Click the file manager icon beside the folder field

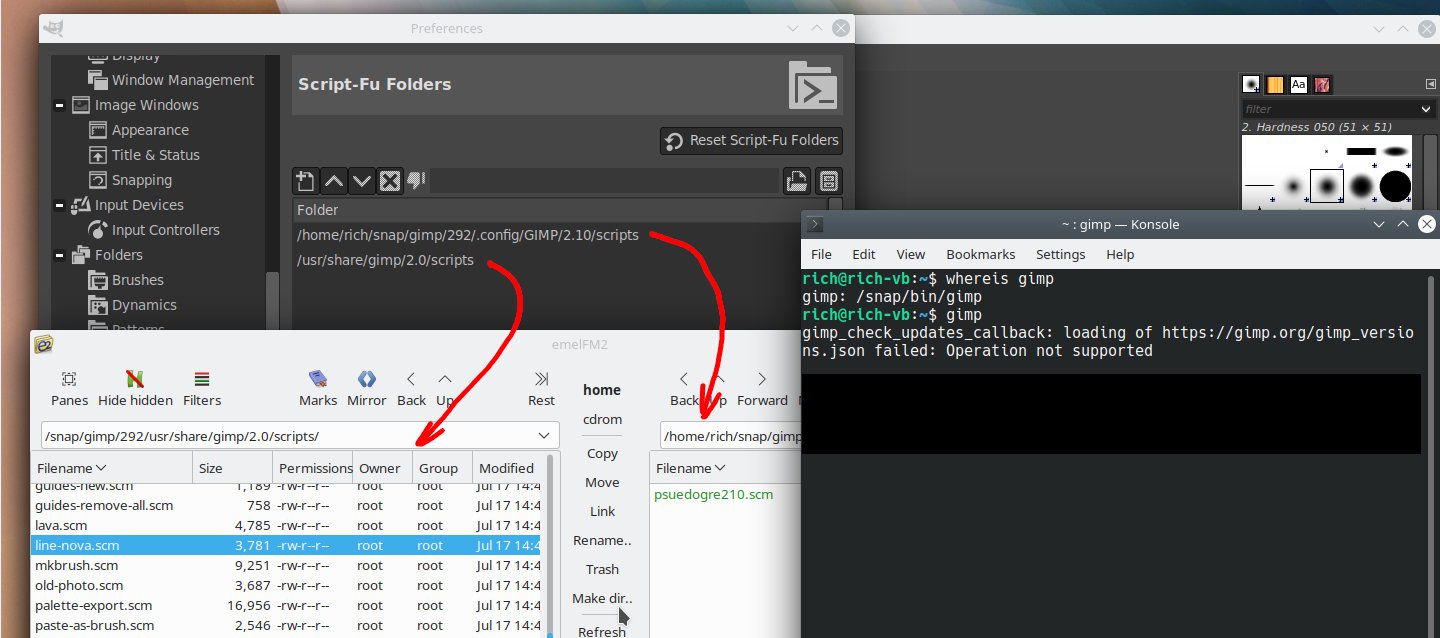[x=828, y=181]
